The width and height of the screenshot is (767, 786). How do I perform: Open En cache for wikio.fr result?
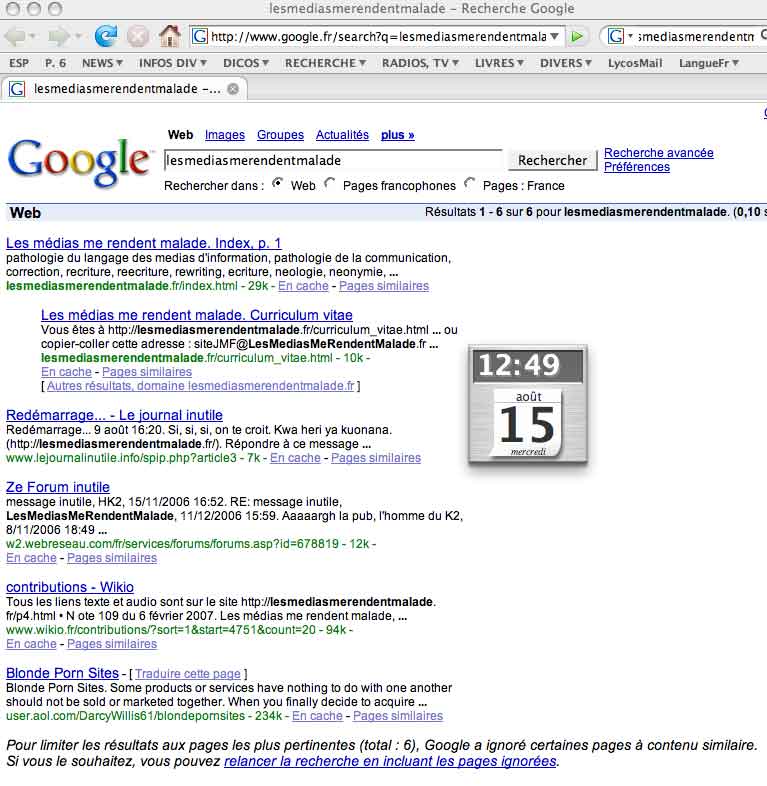coord(31,644)
